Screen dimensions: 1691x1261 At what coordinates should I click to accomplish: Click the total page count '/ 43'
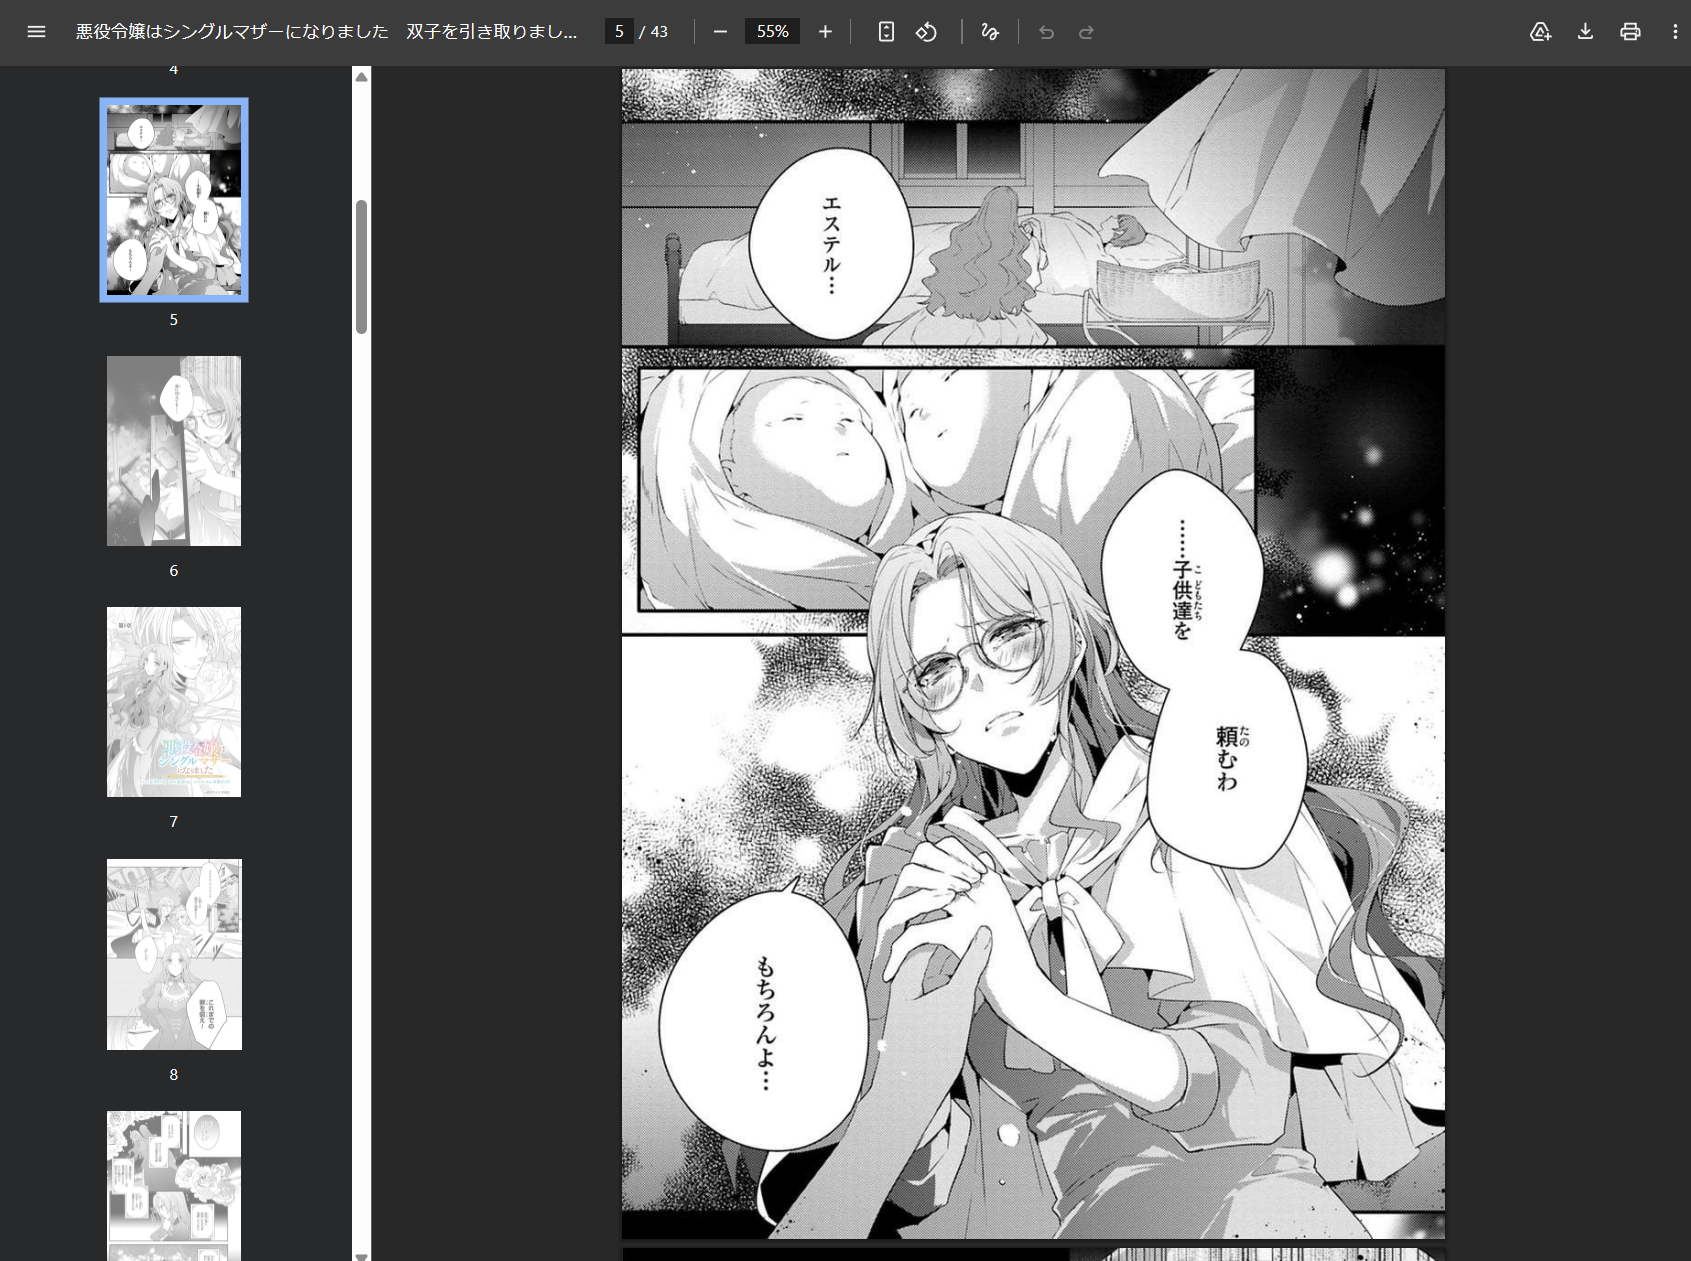click(654, 32)
